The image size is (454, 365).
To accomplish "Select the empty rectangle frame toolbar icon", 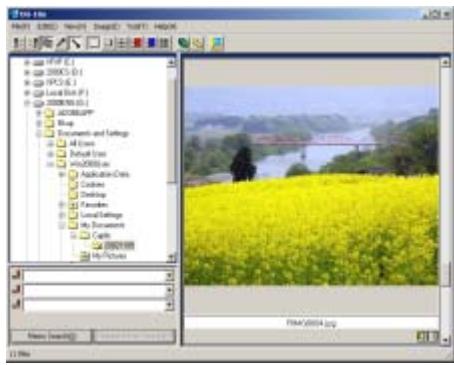I will pyautogui.click(x=93, y=43).
